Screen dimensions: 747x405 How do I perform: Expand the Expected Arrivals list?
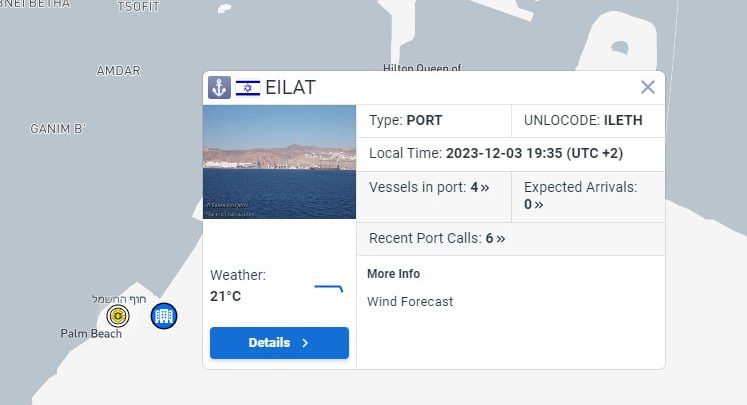[x=533, y=204]
